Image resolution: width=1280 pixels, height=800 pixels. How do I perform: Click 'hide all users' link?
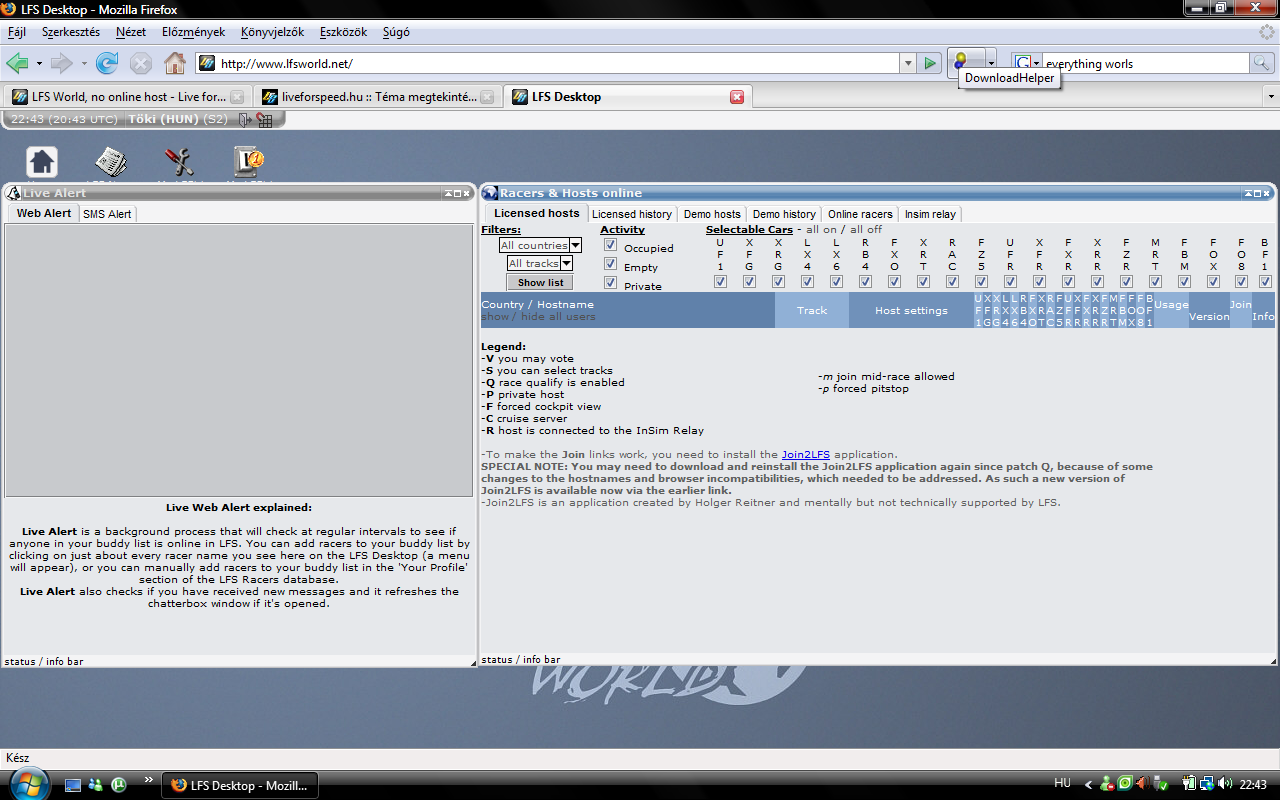[558, 317]
